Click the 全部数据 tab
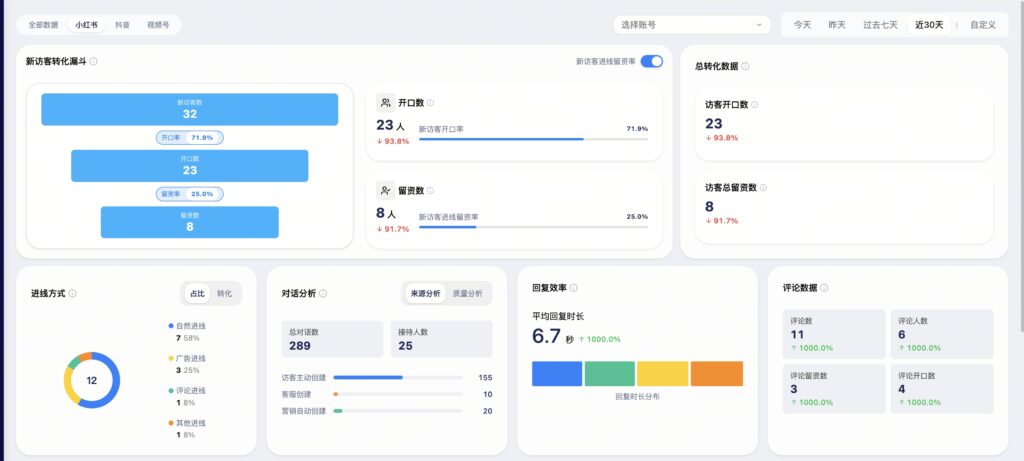1024x461 pixels. click(43, 24)
